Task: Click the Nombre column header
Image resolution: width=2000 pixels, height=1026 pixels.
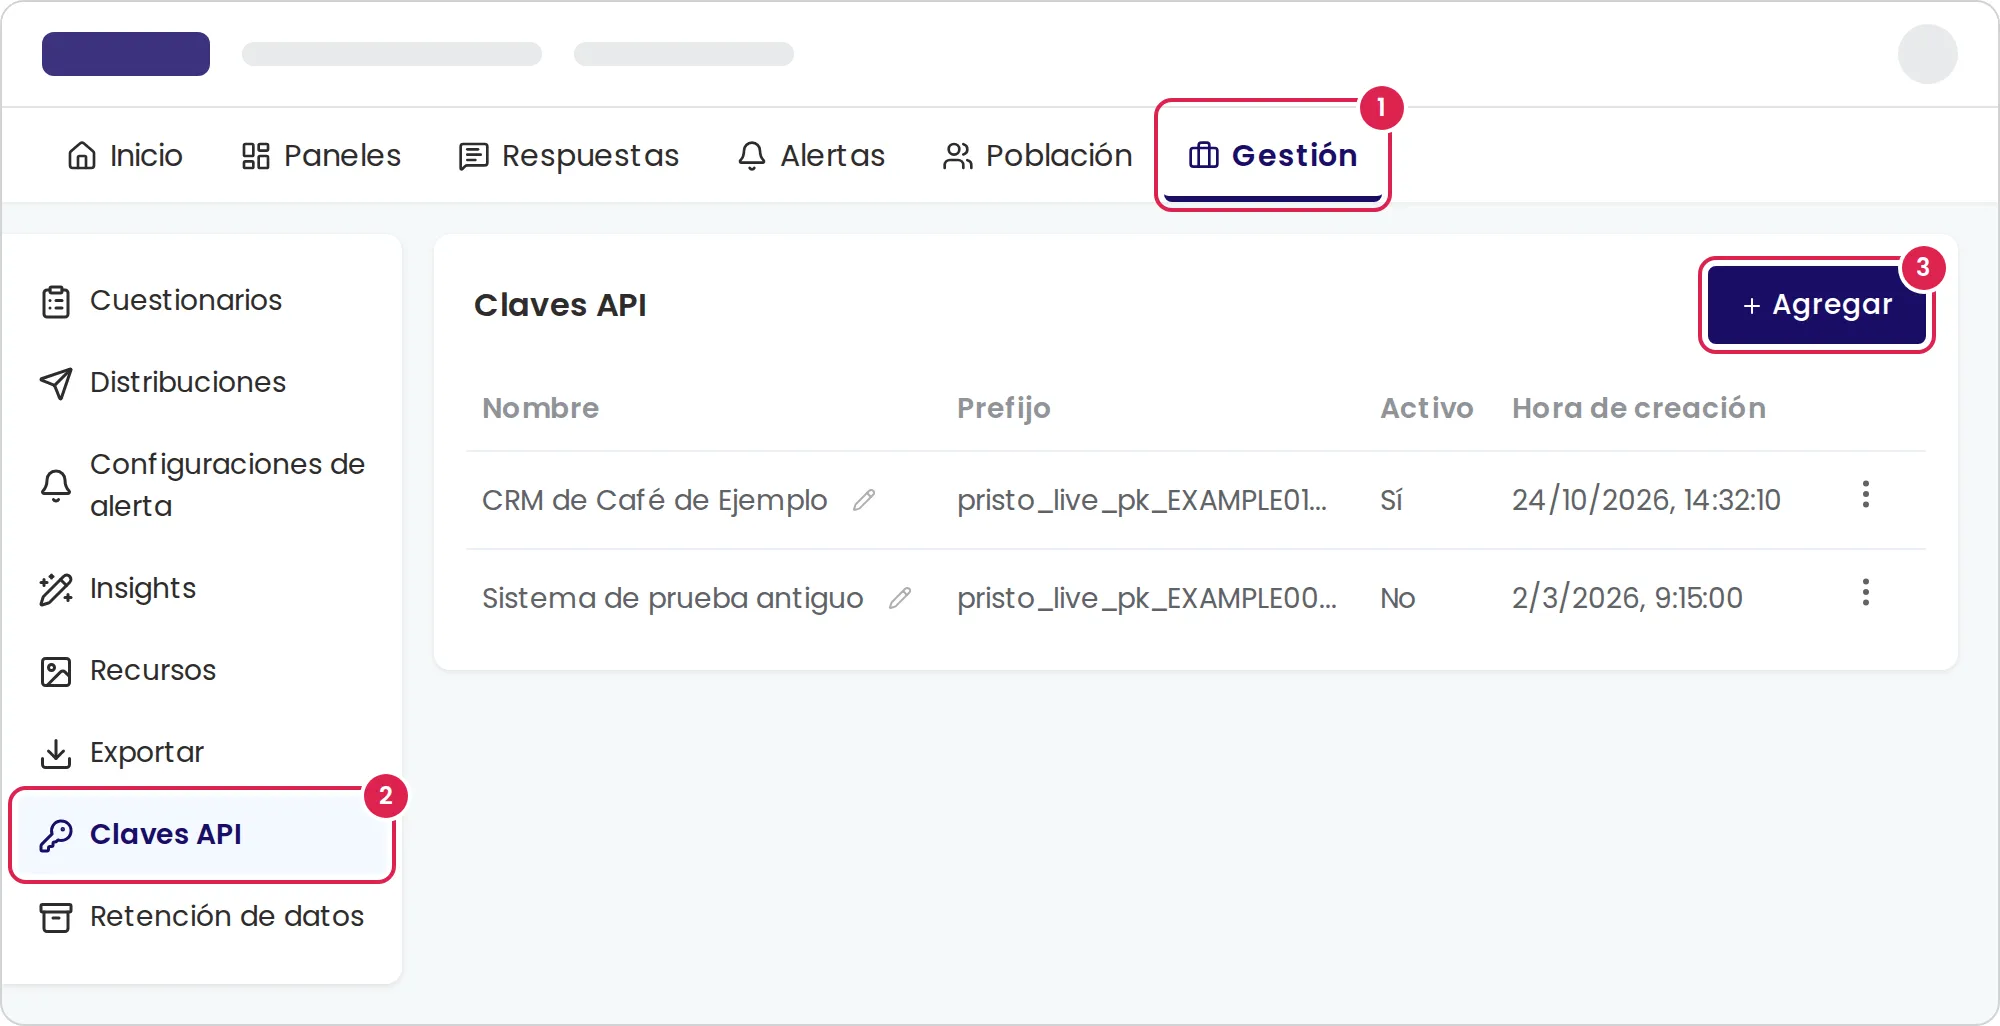Action: click(x=541, y=408)
